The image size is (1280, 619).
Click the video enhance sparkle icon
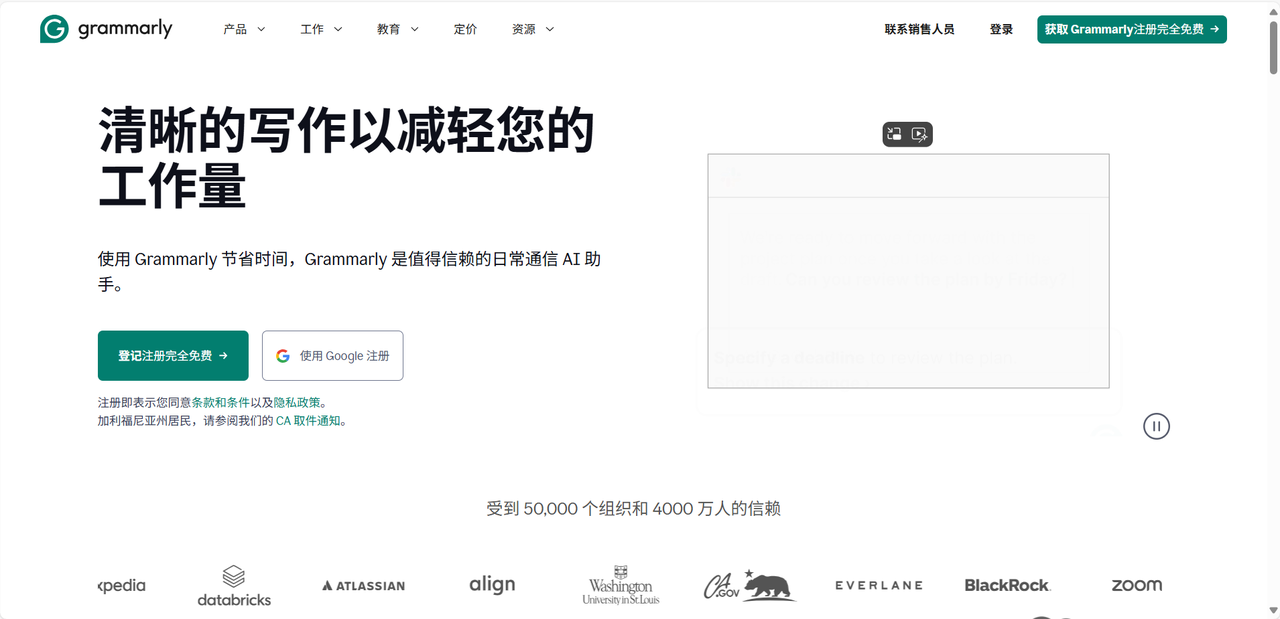[x=920, y=134]
